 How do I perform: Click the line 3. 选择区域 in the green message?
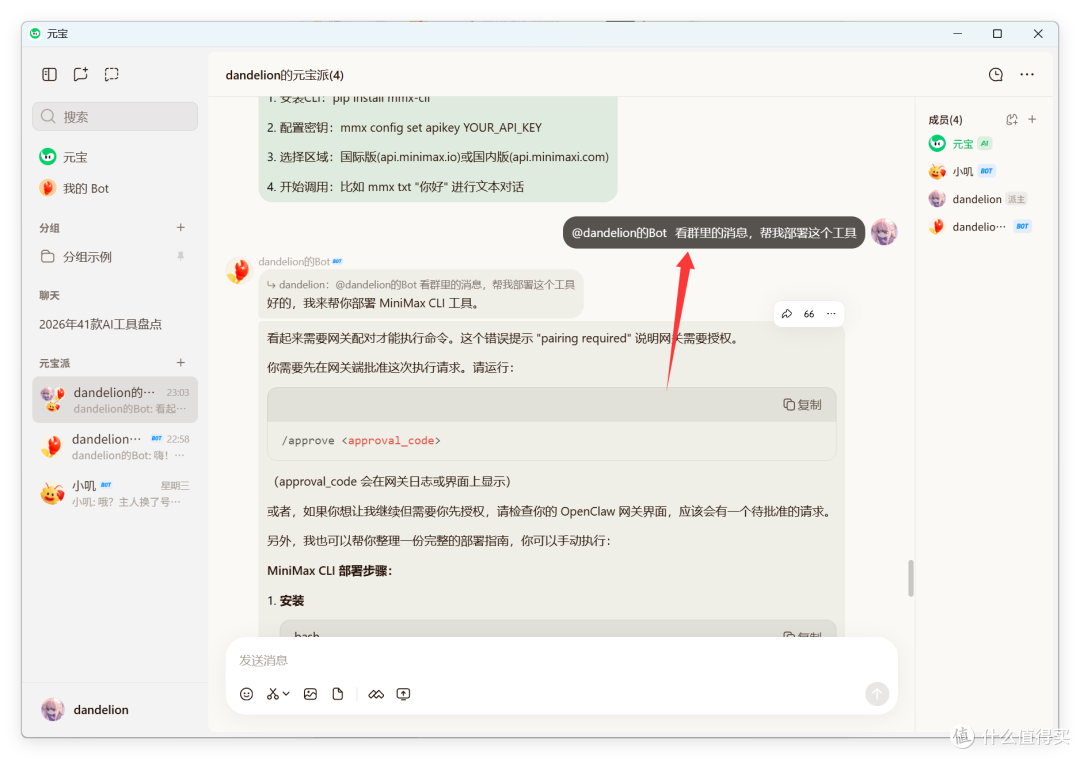pos(438,157)
